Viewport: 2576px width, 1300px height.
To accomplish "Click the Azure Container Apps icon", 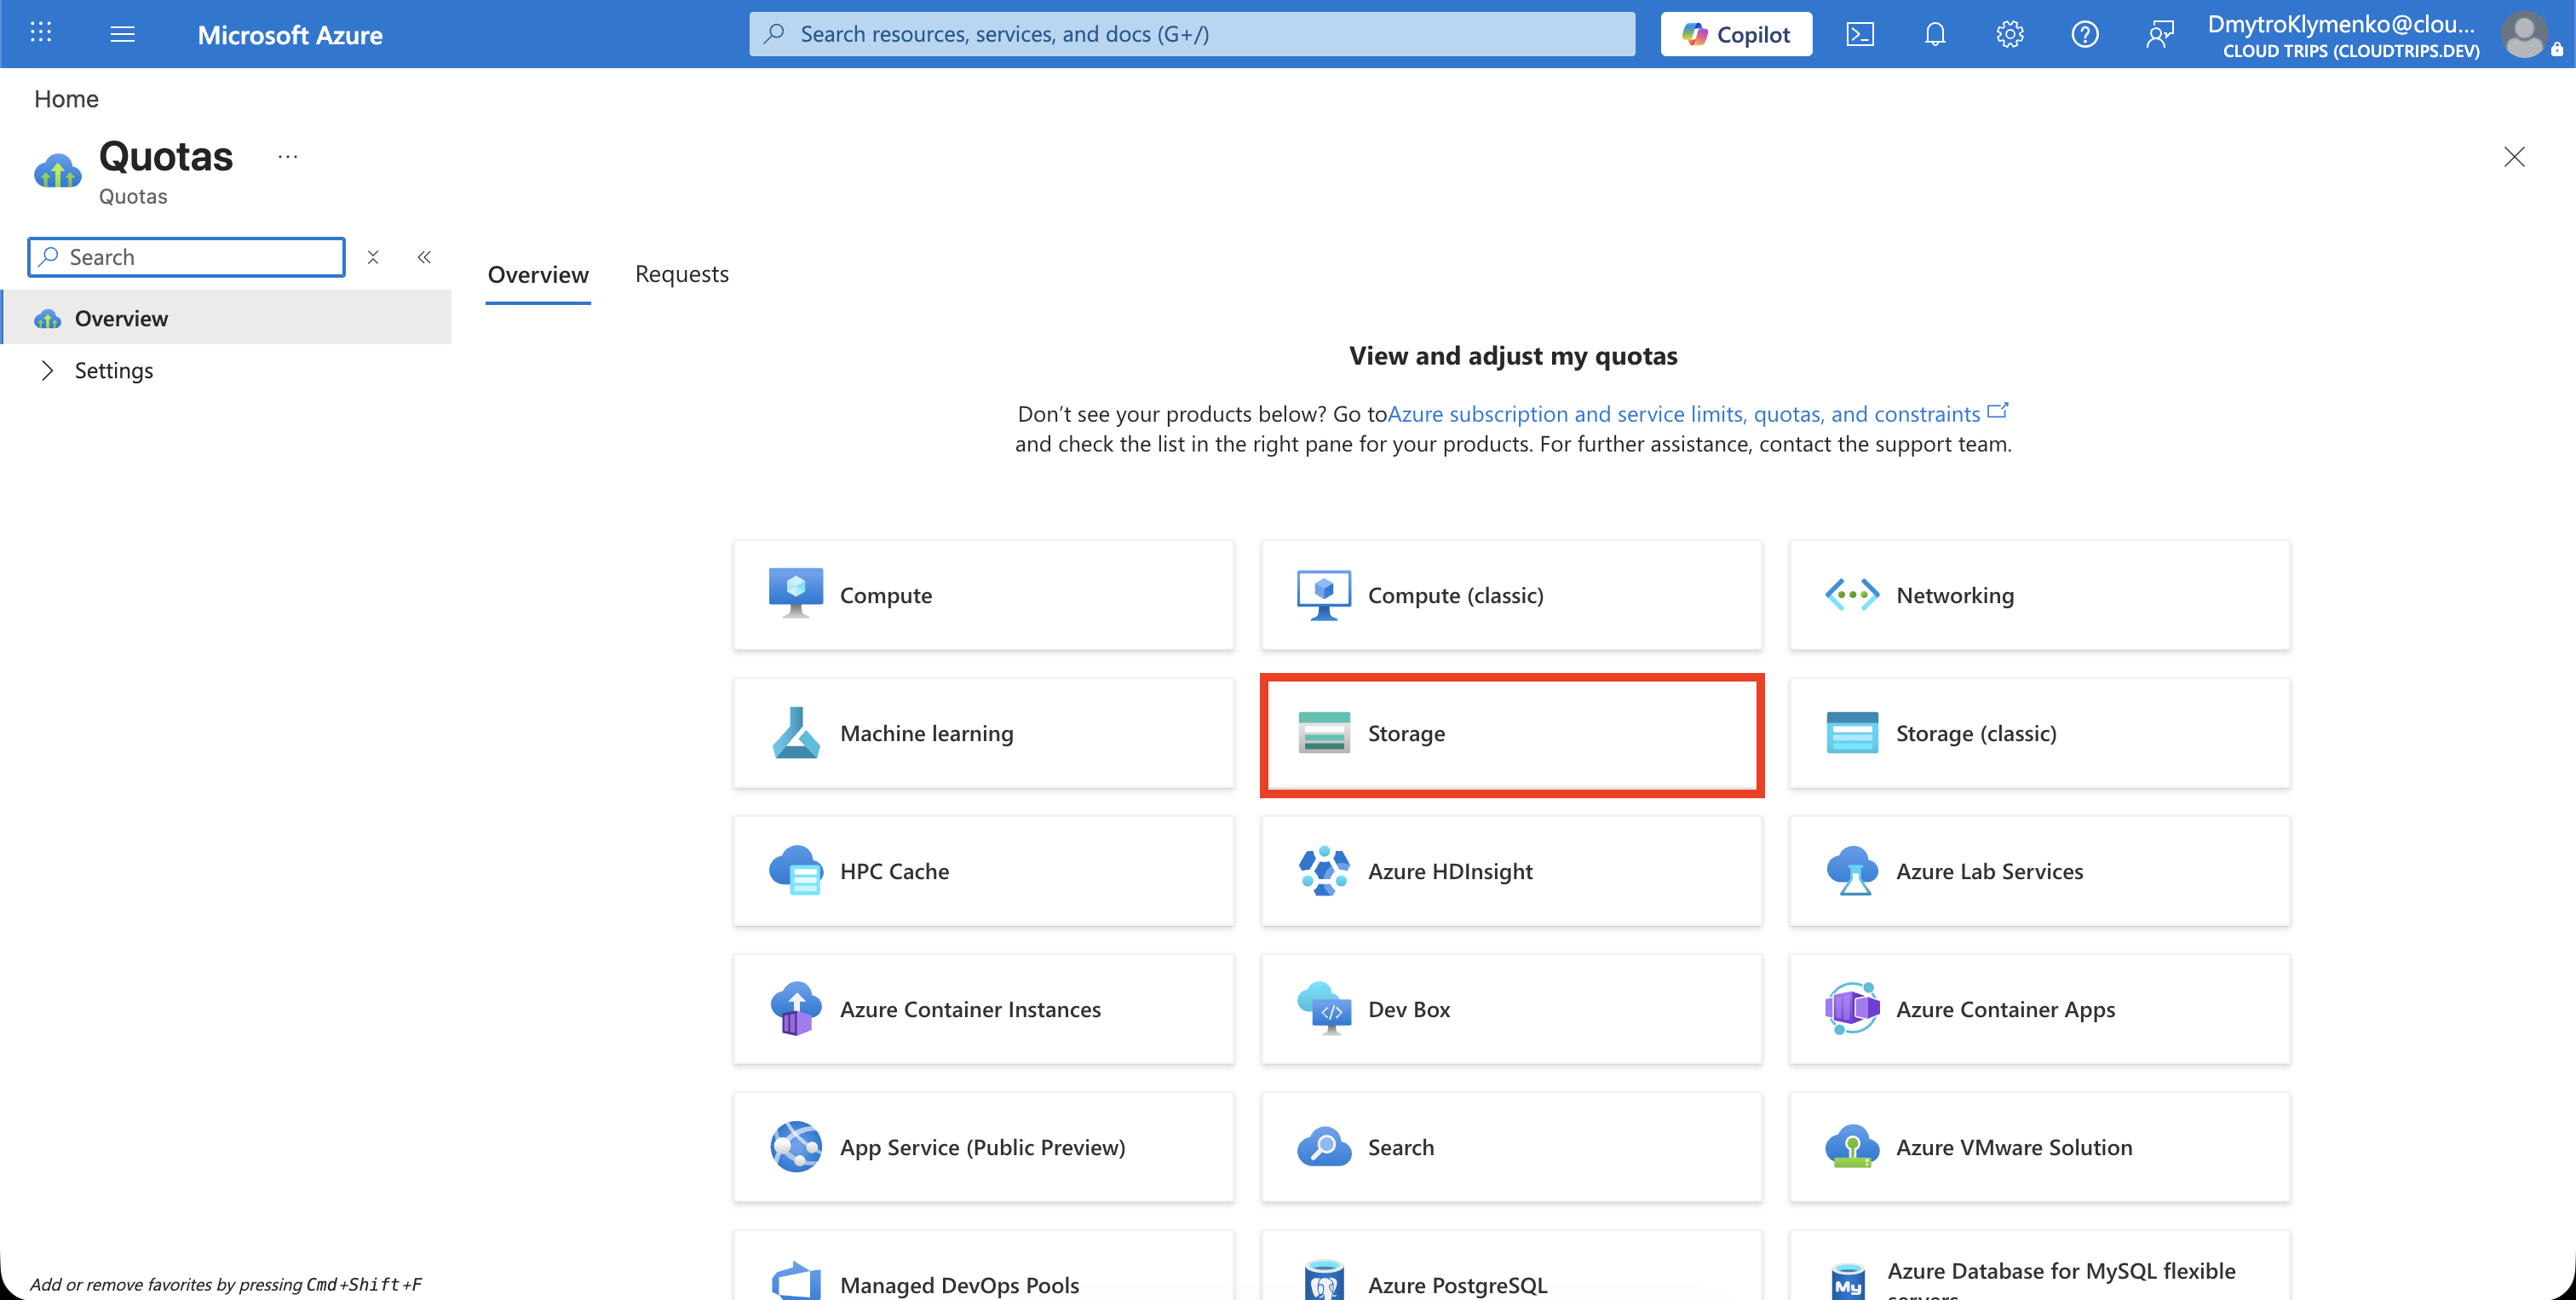I will [1852, 1008].
